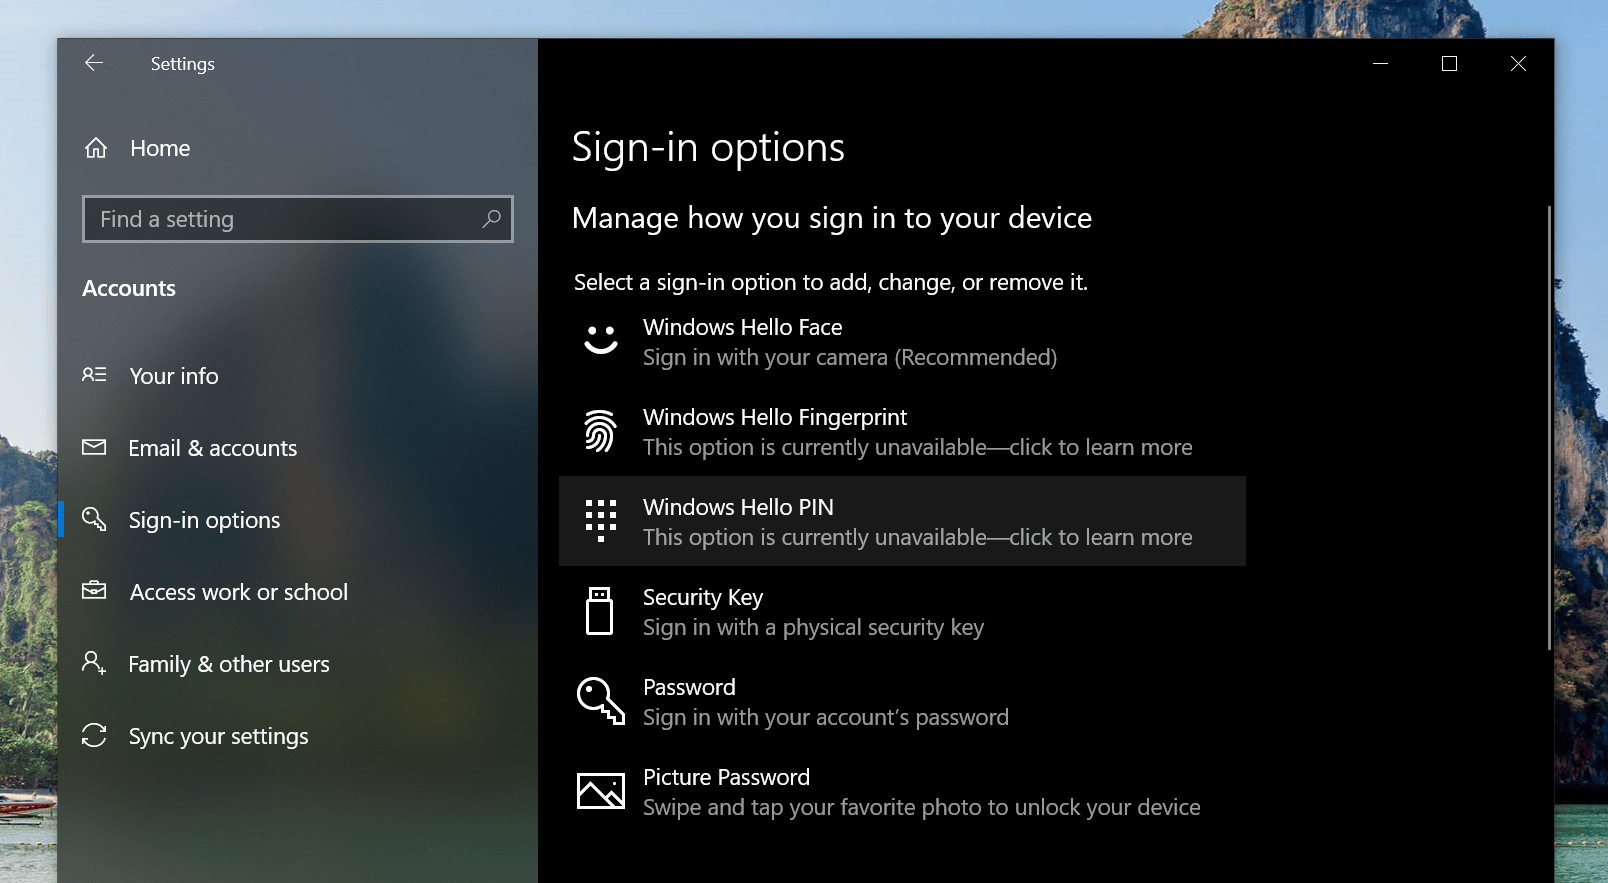This screenshot has height=883, width=1608.
Task: Click the Windows Hello Face smiley icon
Action: (601, 341)
